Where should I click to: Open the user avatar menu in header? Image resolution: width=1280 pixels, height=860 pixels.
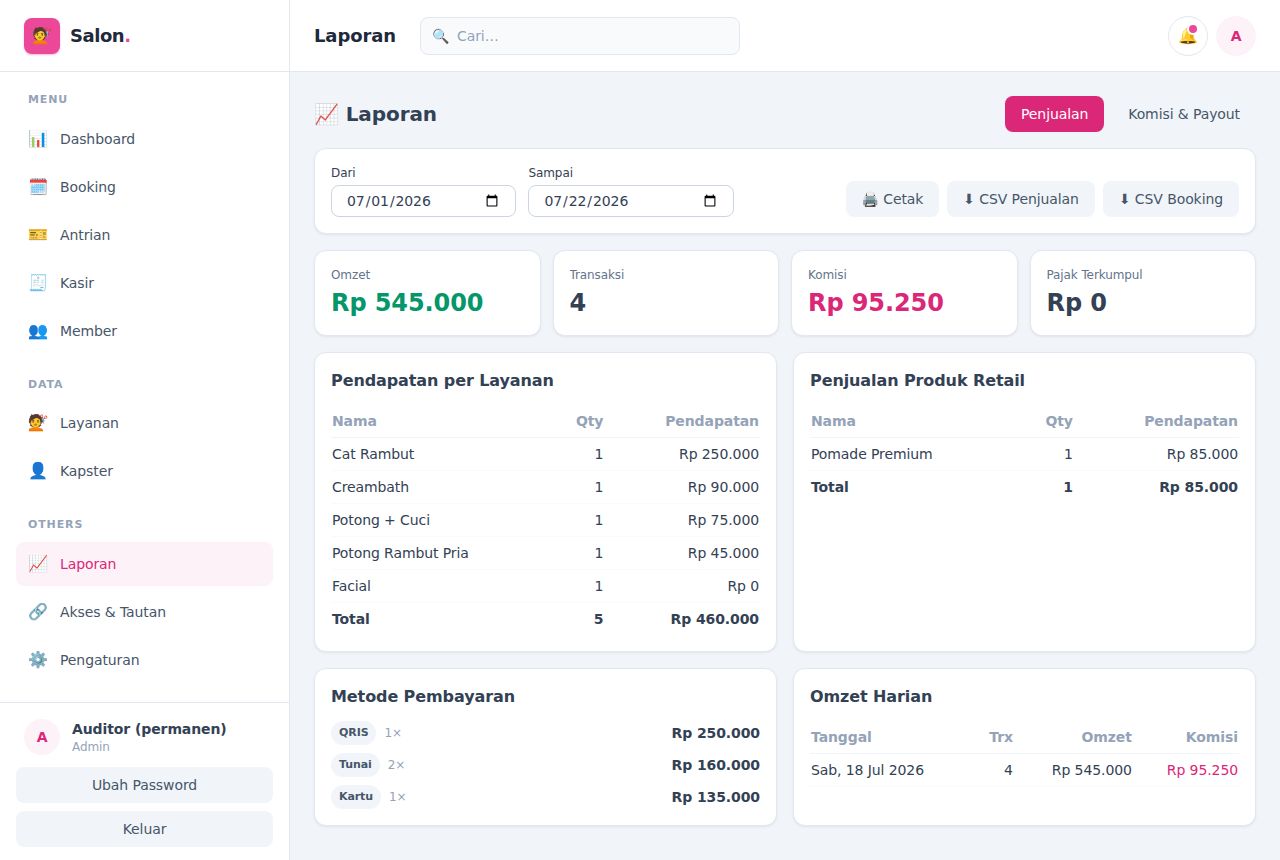coord(1236,36)
